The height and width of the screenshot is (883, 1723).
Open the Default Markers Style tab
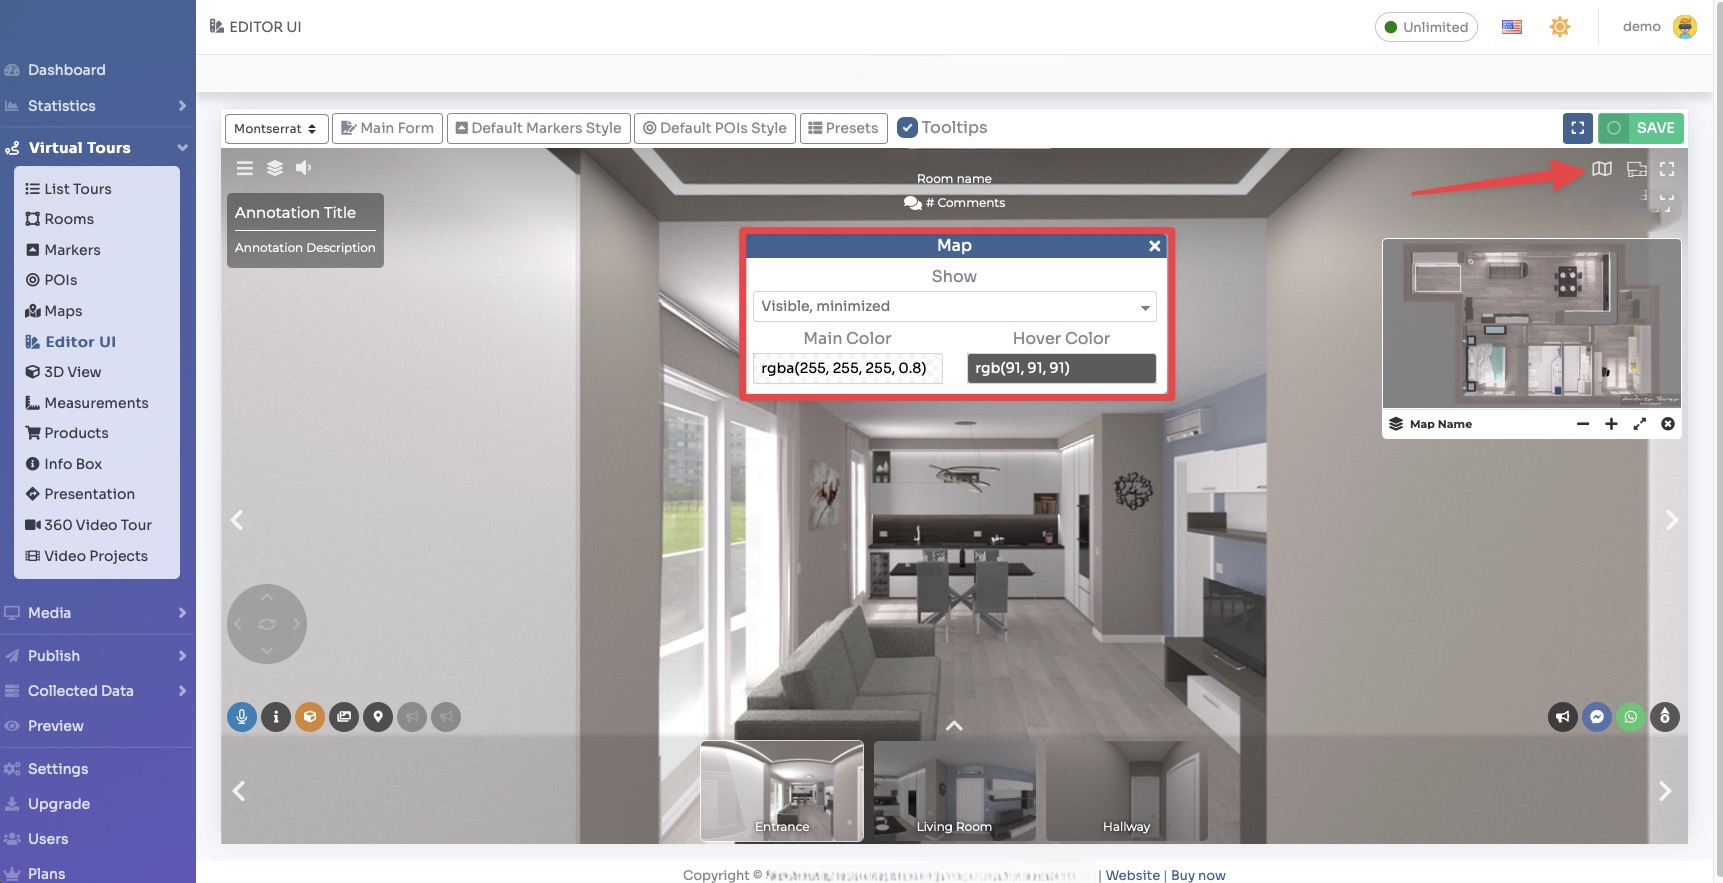538,128
